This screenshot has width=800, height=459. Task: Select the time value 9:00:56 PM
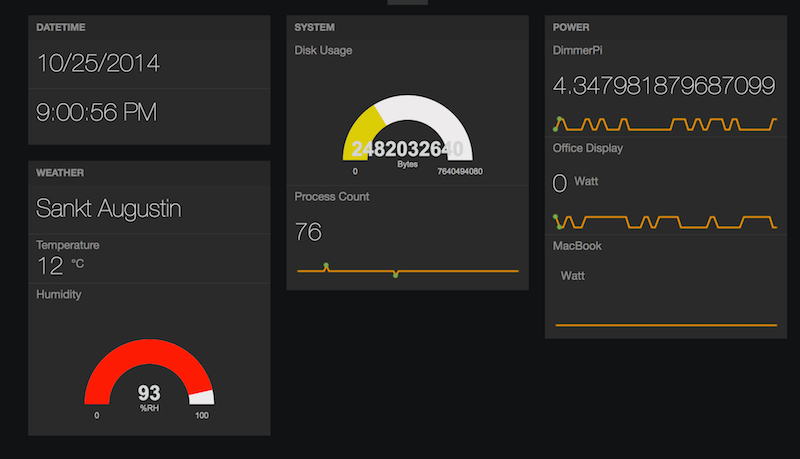[x=96, y=112]
